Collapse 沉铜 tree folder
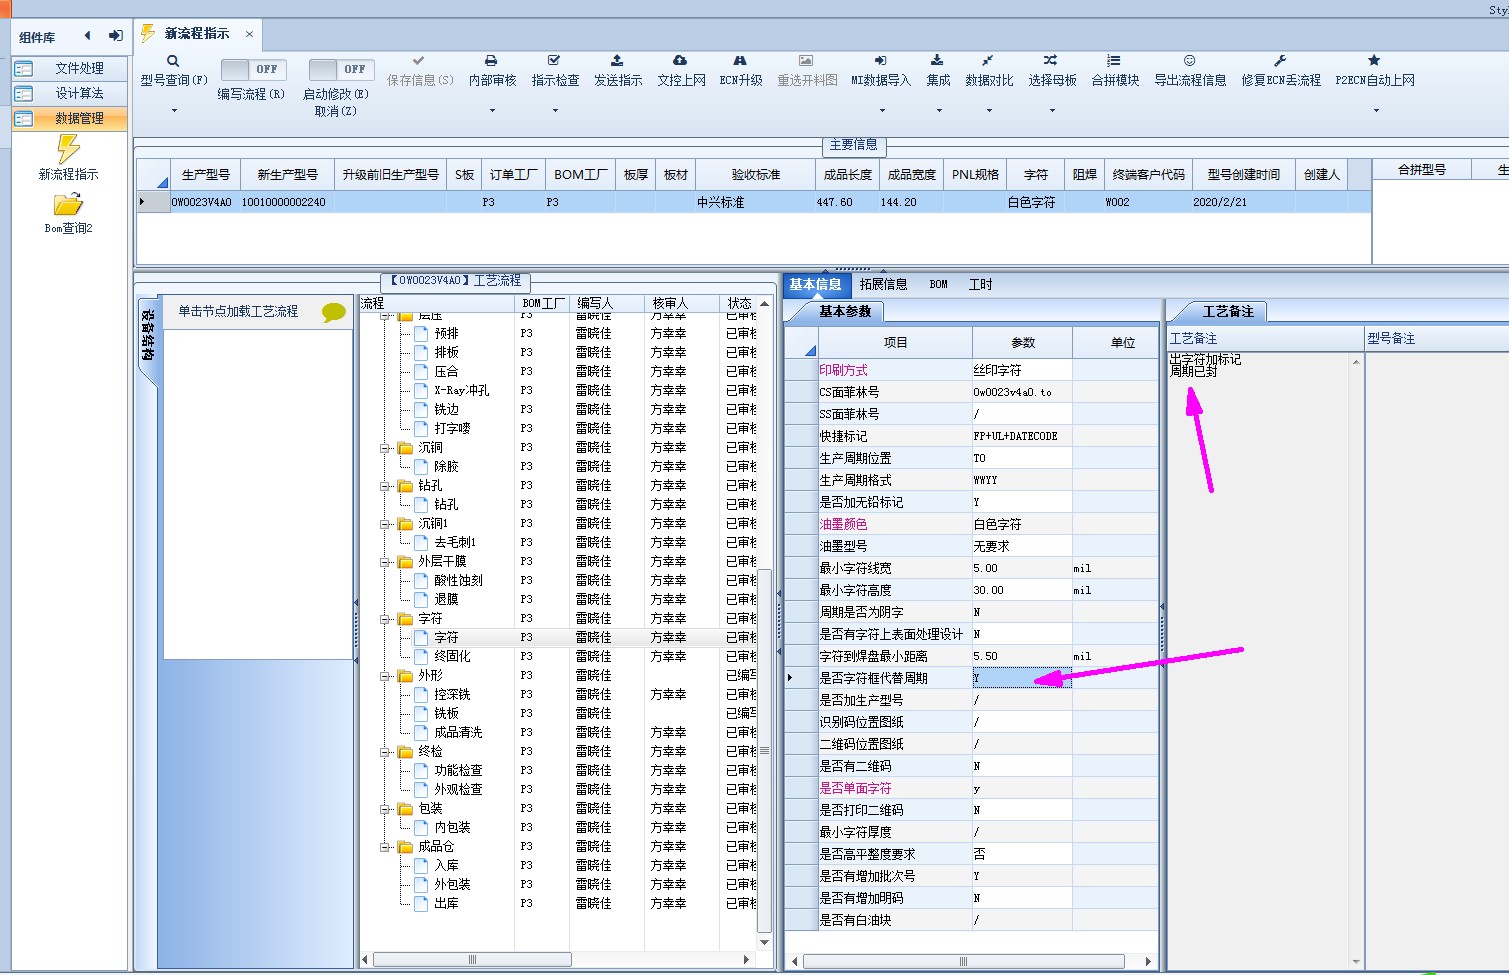This screenshot has width=1509, height=975. [x=386, y=448]
